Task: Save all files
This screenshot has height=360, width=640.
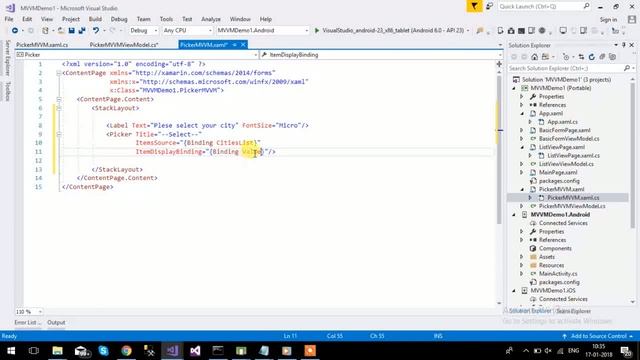Action: coord(82,31)
